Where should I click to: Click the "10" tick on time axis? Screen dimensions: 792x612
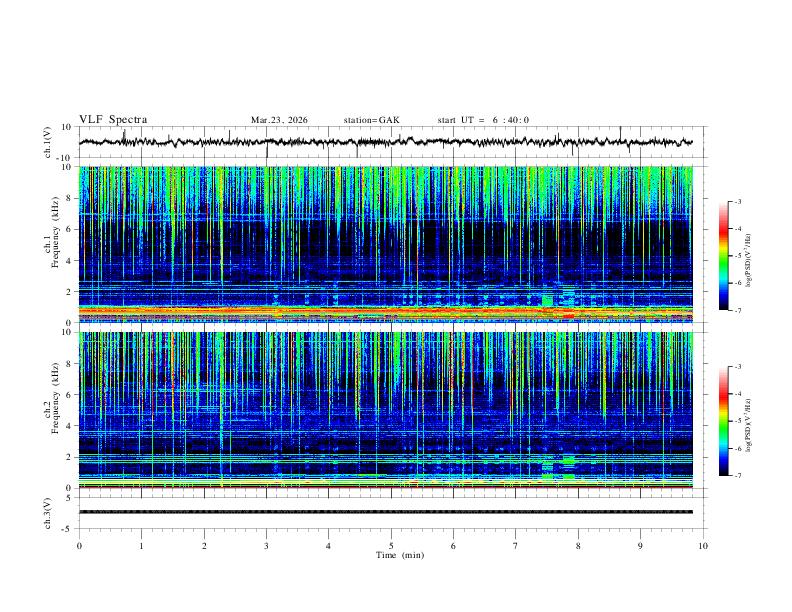click(703, 546)
